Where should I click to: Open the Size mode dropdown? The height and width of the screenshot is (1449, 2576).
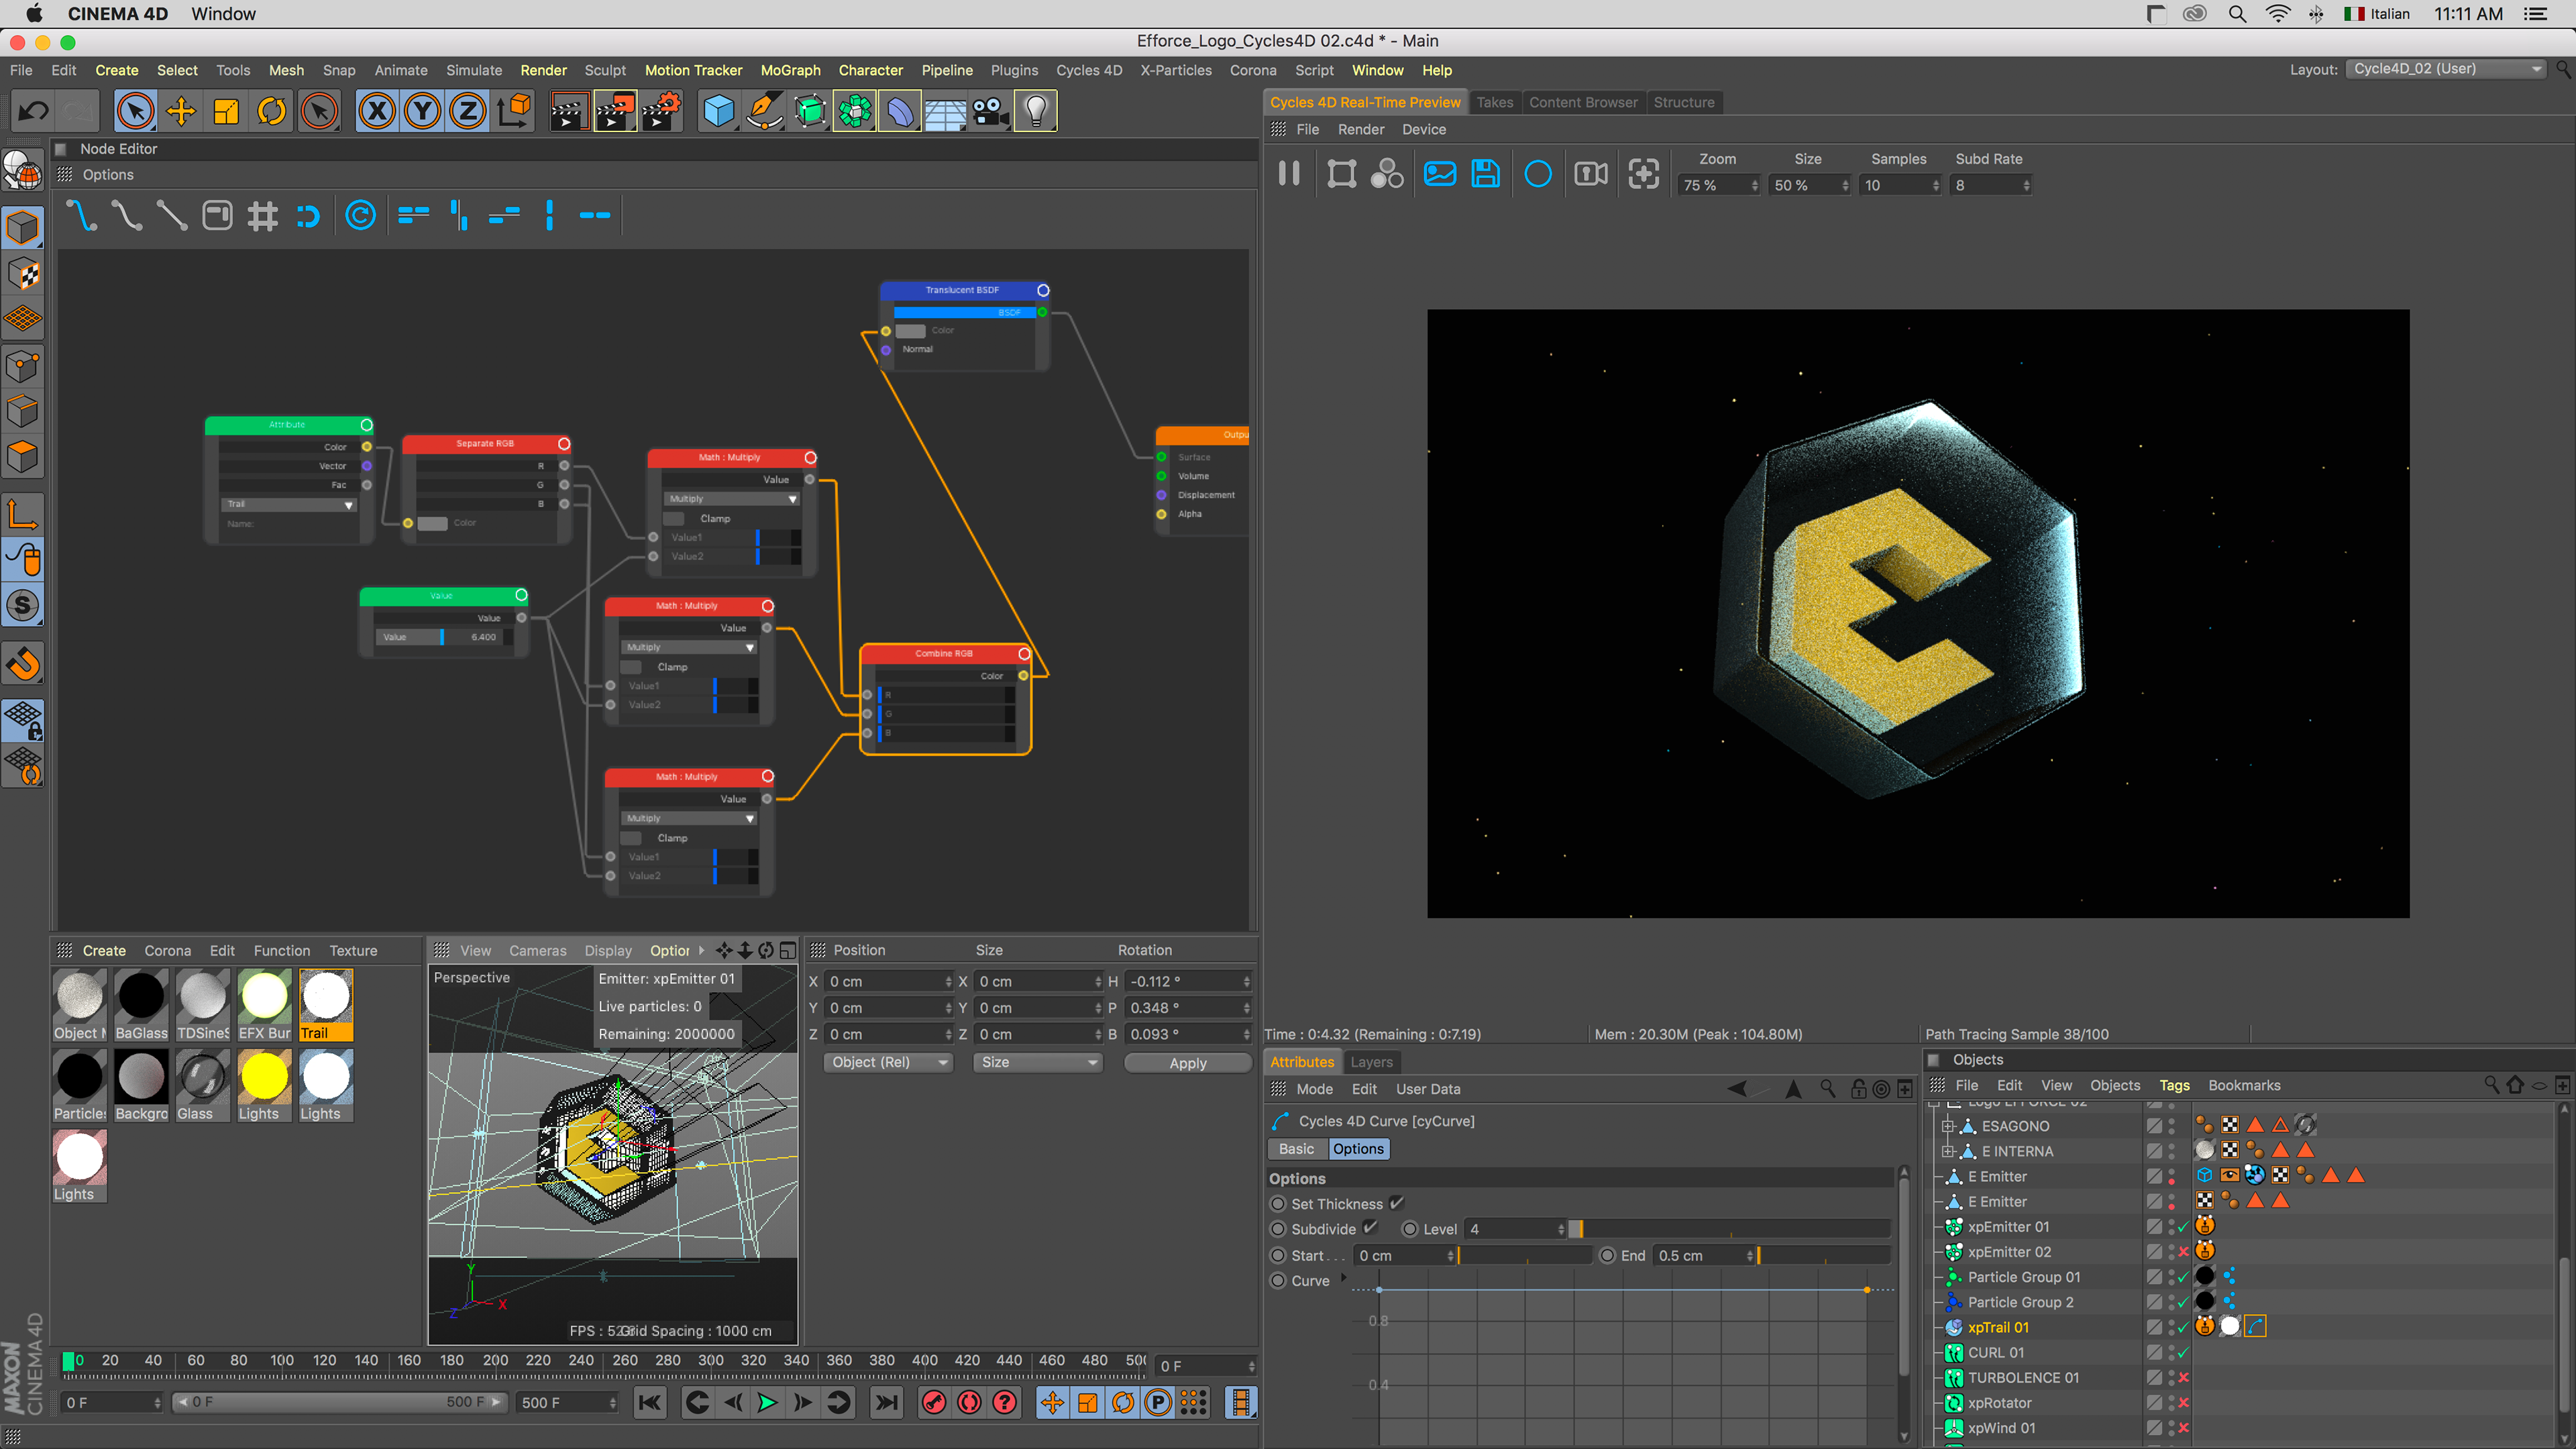(1037, 1062)
